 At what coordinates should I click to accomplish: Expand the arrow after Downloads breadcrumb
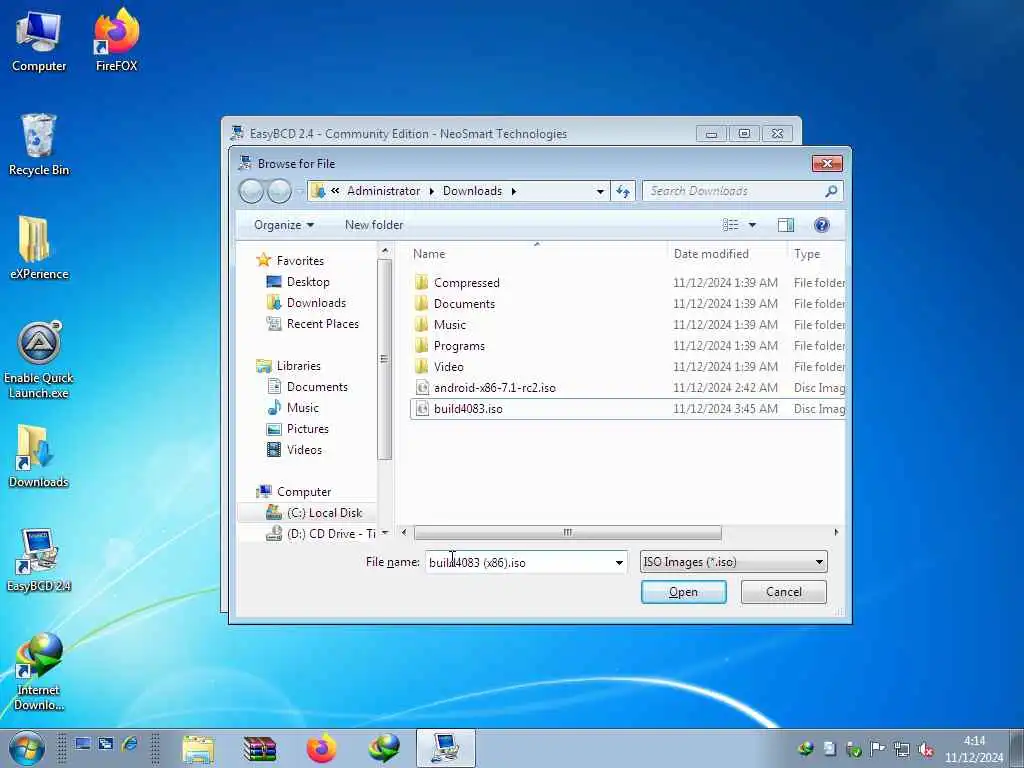pos(513,191)
